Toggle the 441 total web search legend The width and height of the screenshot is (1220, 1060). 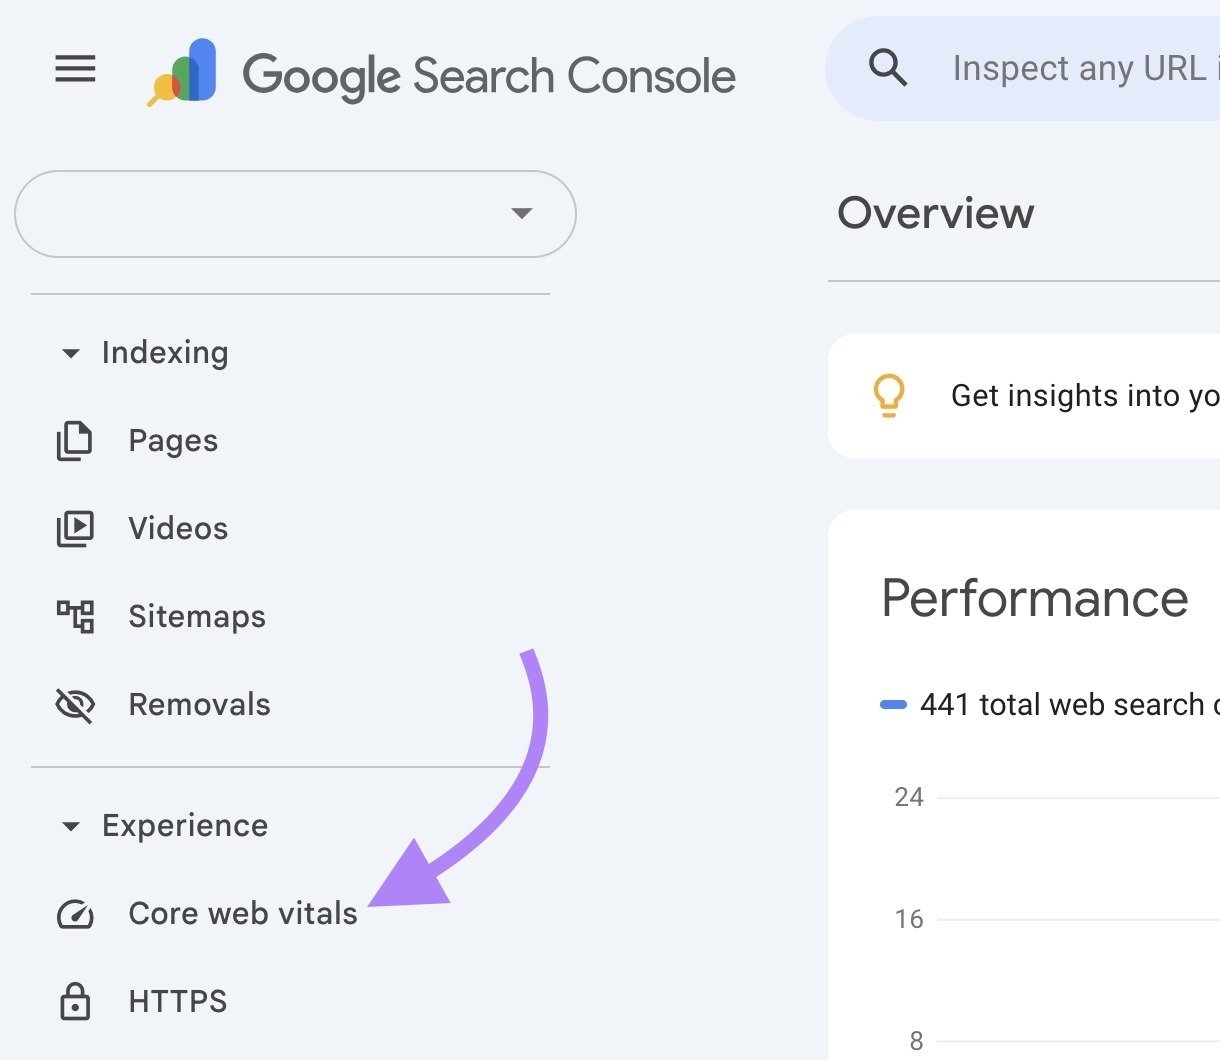tap(1050, 704)
